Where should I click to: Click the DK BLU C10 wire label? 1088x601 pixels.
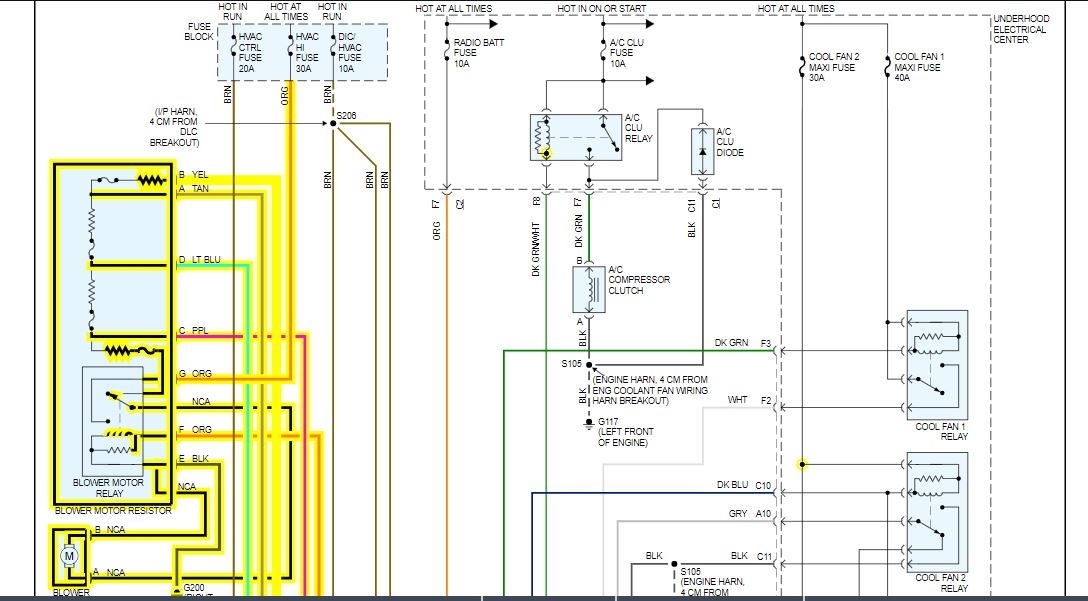point(744,485)
